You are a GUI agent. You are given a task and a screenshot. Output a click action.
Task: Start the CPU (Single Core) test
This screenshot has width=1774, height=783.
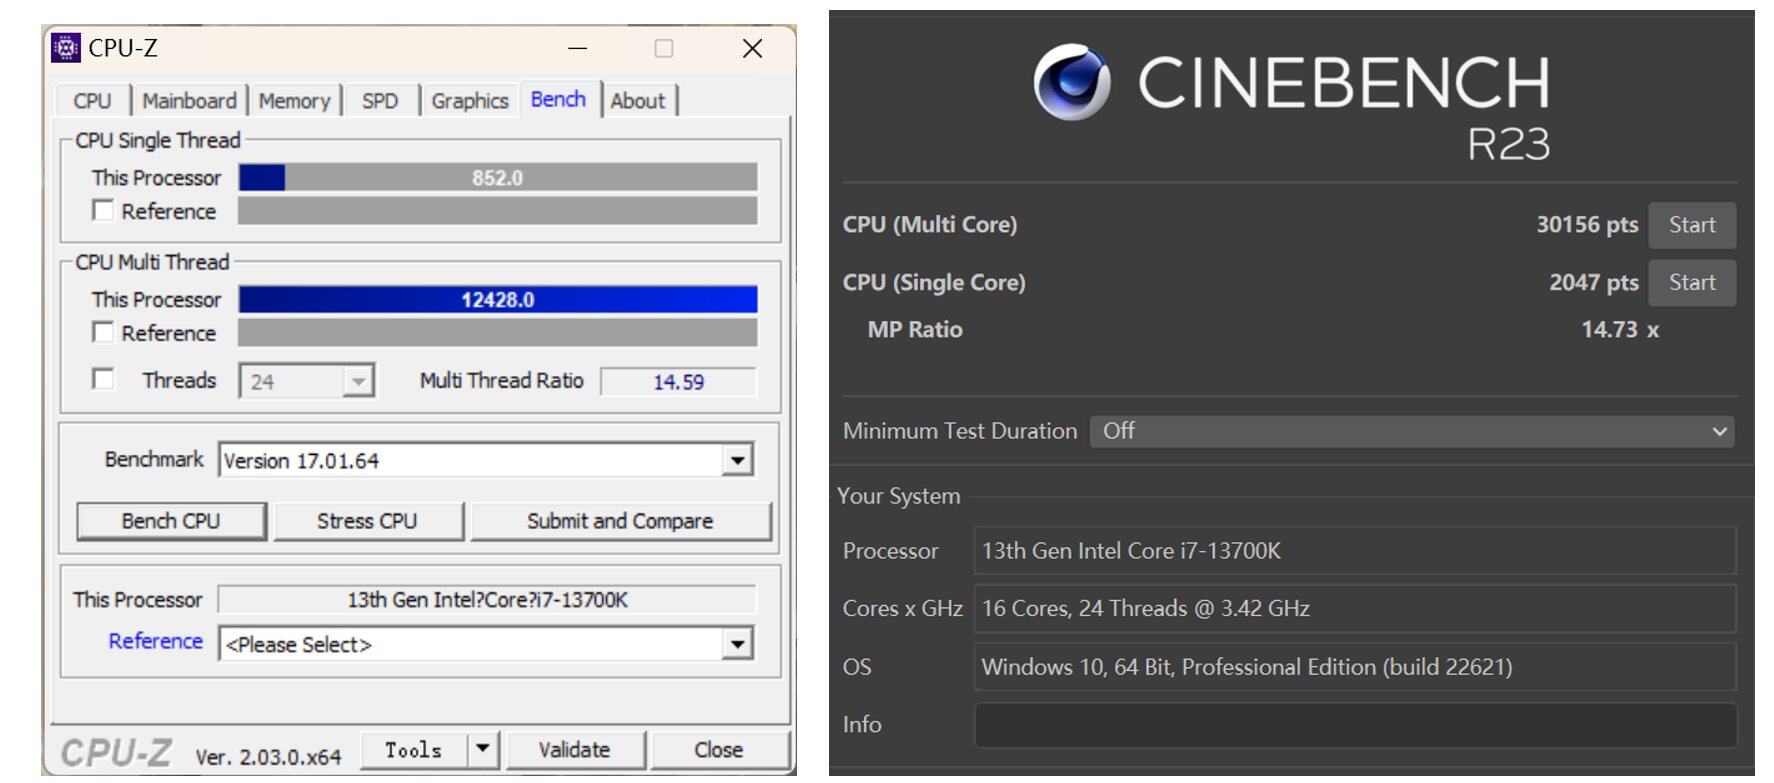point(1692,283)
